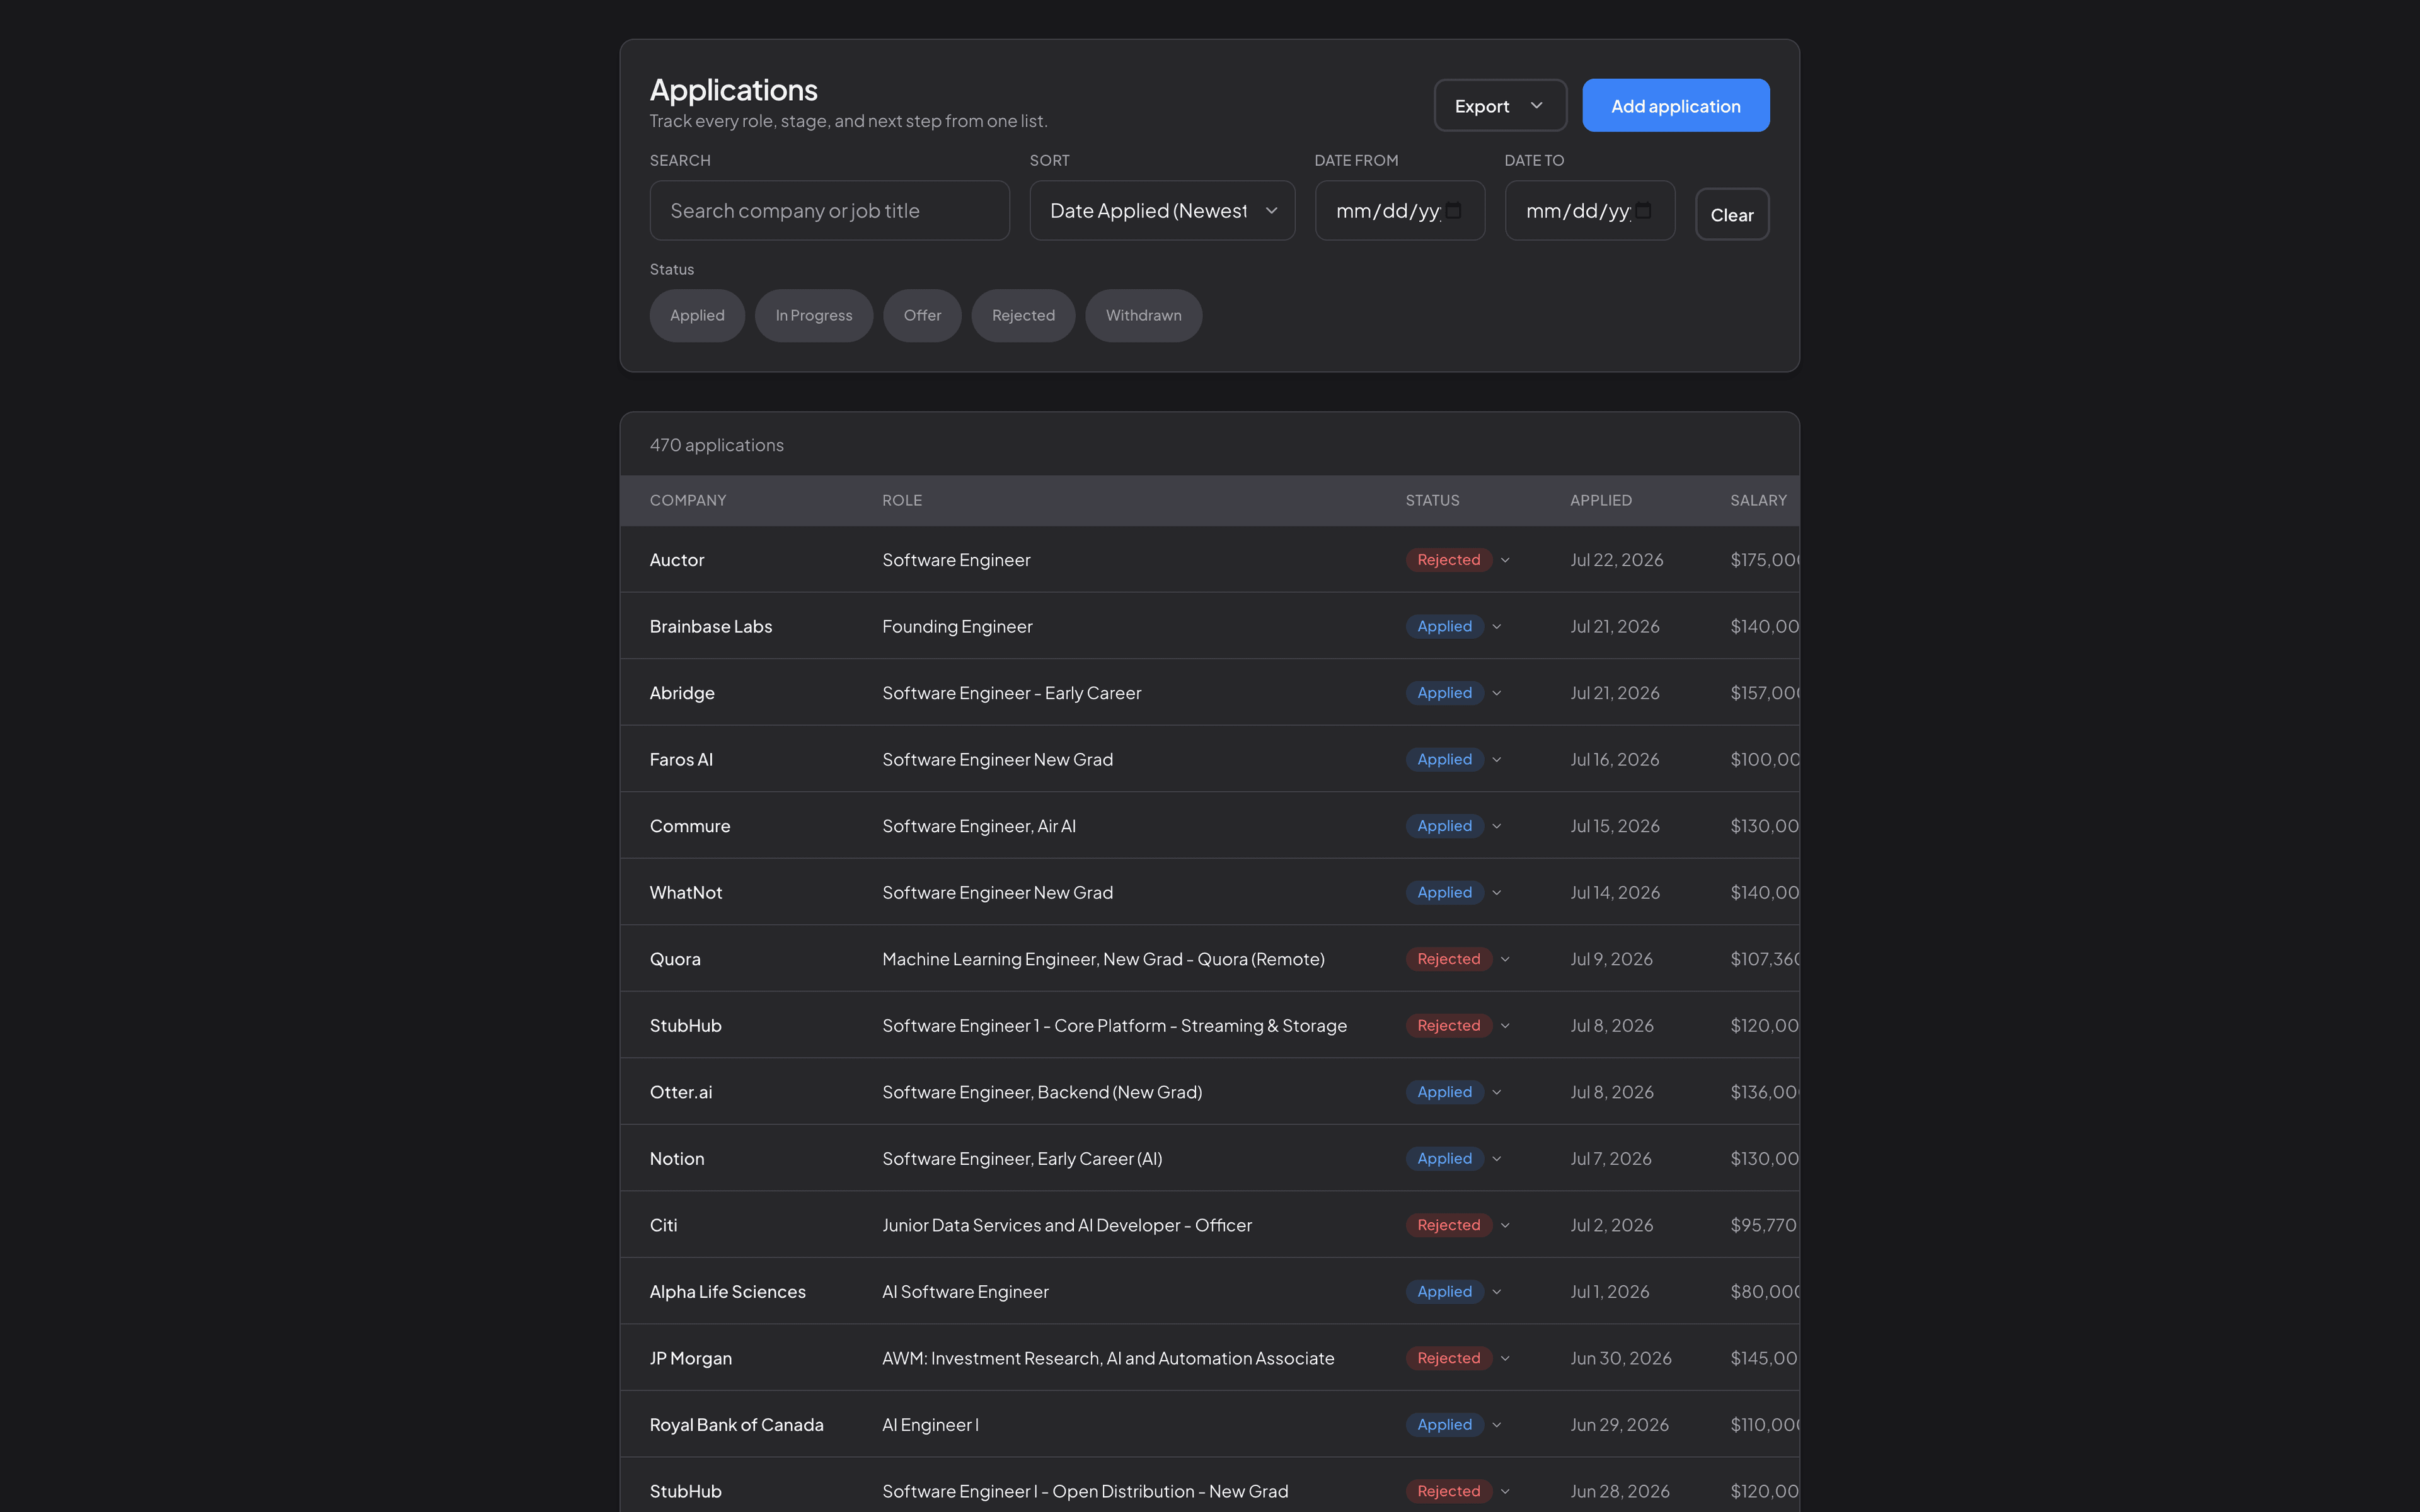The width and height of the screenshot is (2420, 1512).
Task: Click the ROLE column header
Action: (x=902, y=500)
